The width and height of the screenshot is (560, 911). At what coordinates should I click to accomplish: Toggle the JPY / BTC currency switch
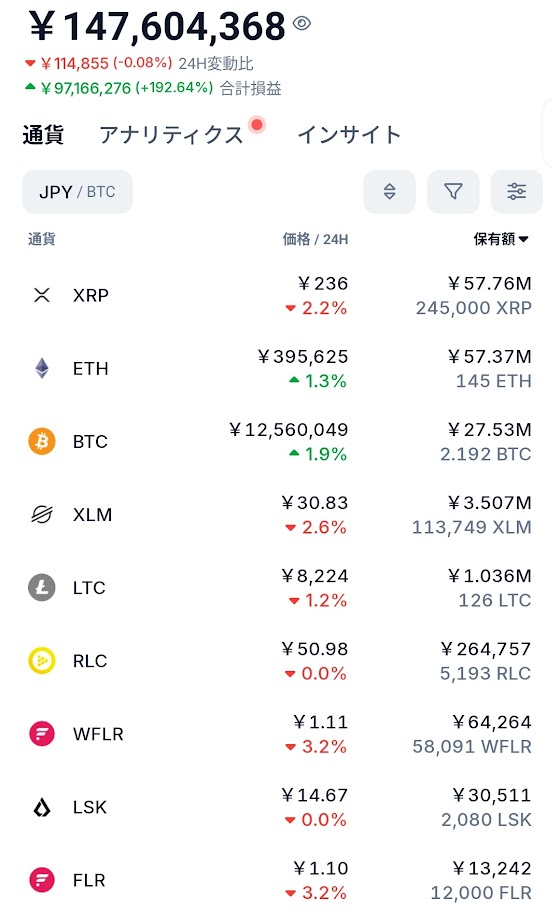point(77,192)
